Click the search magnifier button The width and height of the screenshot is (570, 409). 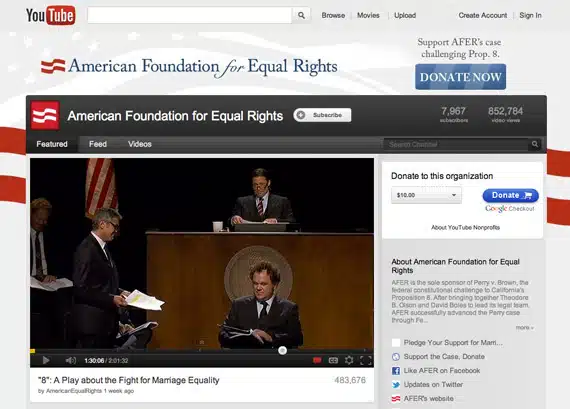pyautogui.click(x=301, y=15)
